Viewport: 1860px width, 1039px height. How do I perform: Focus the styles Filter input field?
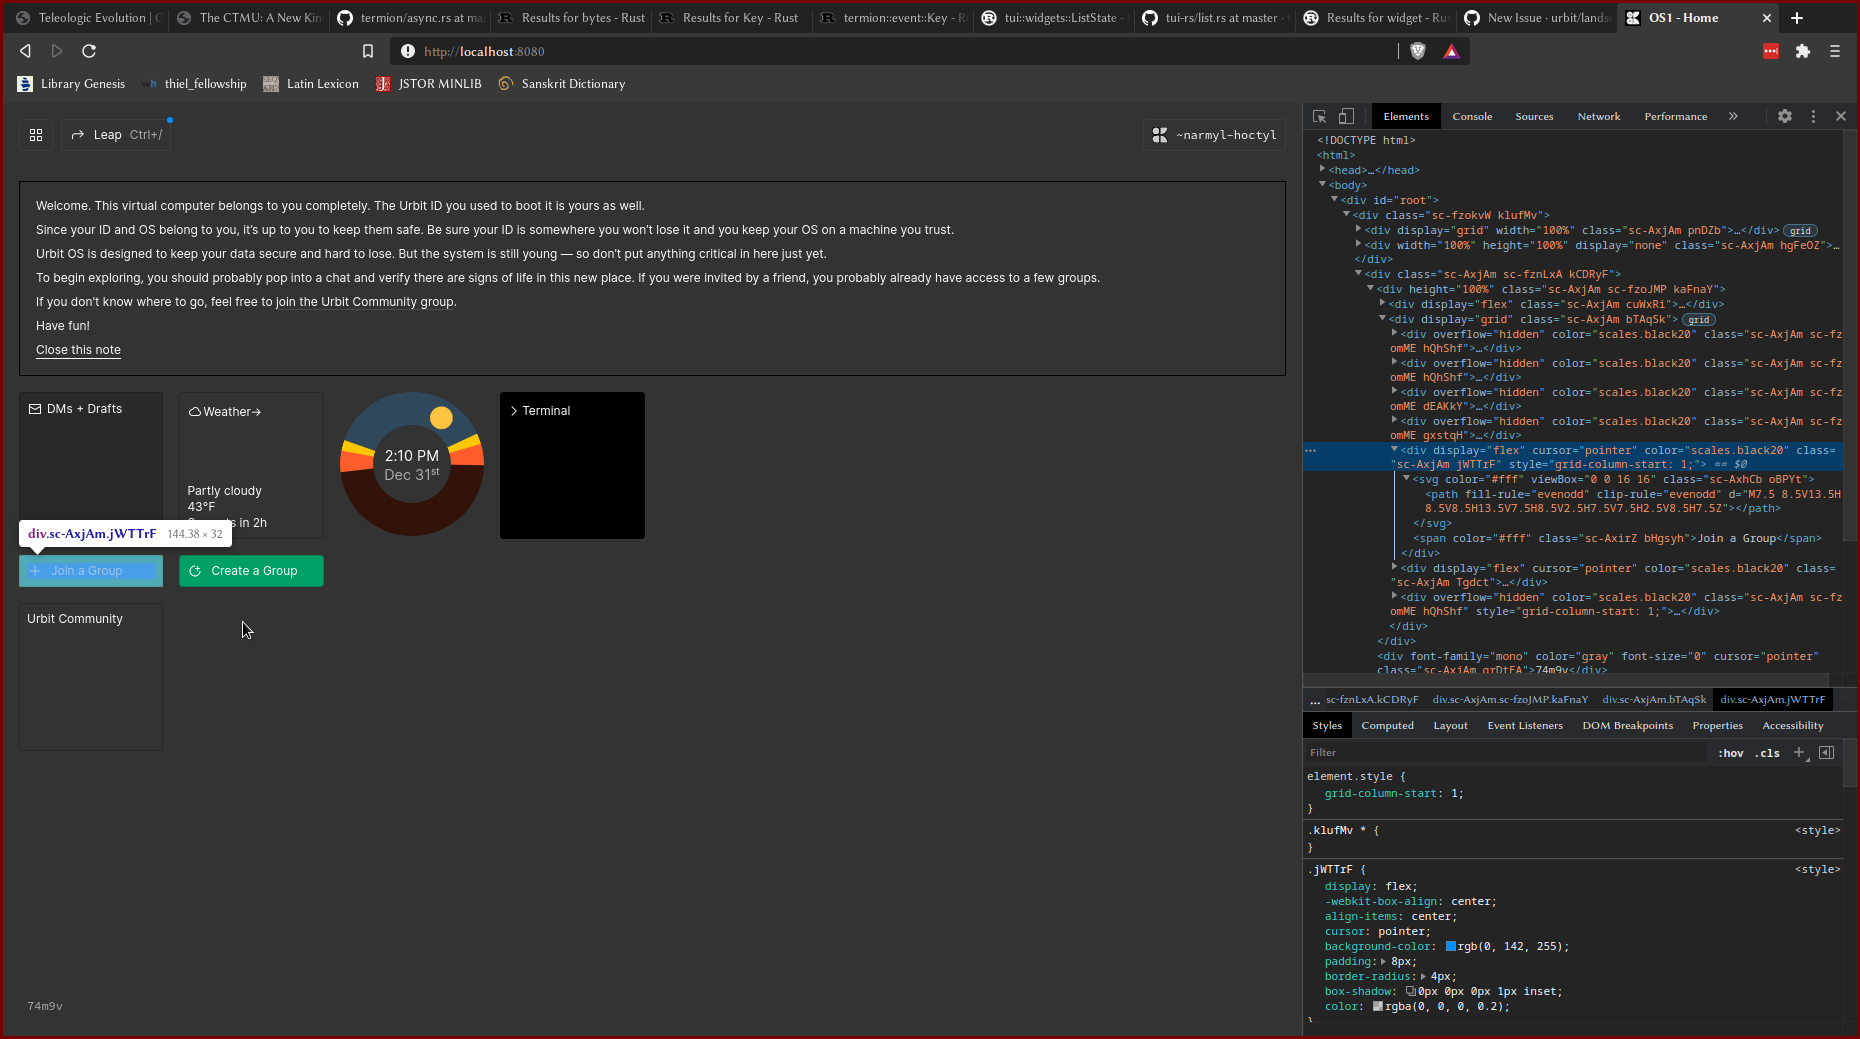[1505, 753]
